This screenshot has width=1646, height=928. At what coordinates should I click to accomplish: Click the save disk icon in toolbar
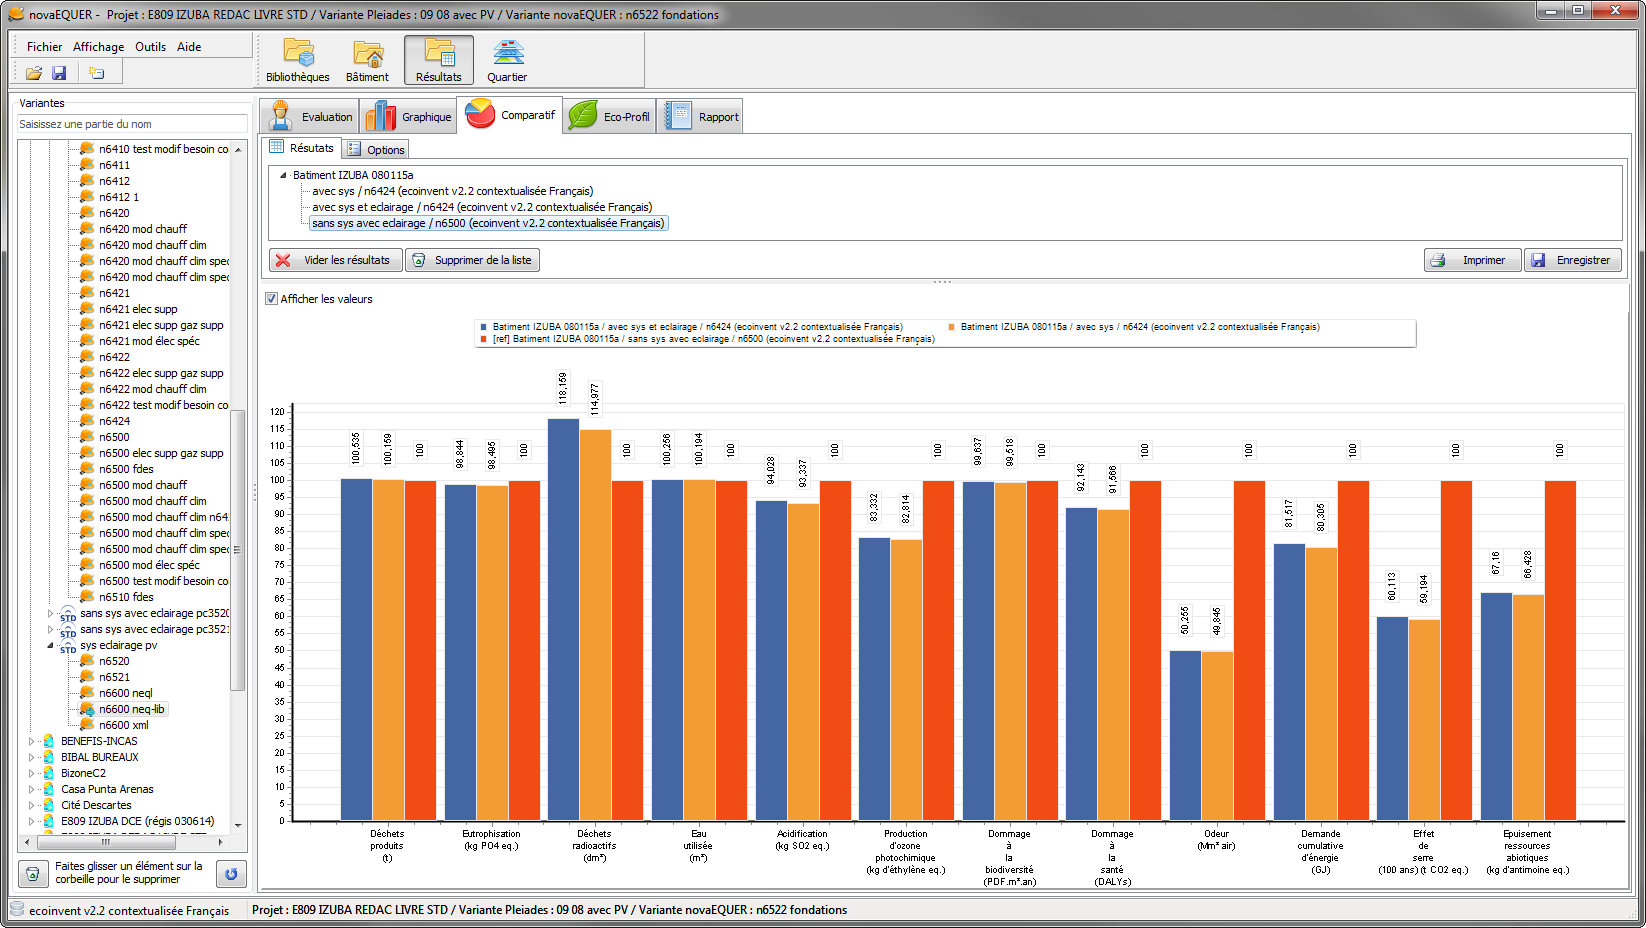point(59,73)
